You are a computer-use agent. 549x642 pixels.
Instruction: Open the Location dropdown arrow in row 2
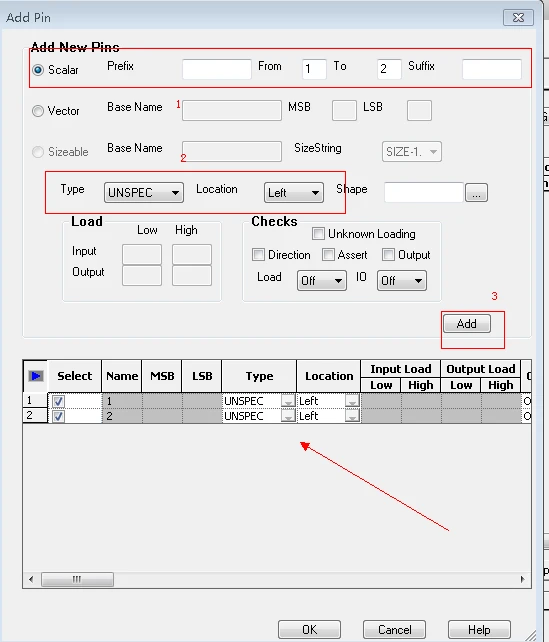click(352, 416)
